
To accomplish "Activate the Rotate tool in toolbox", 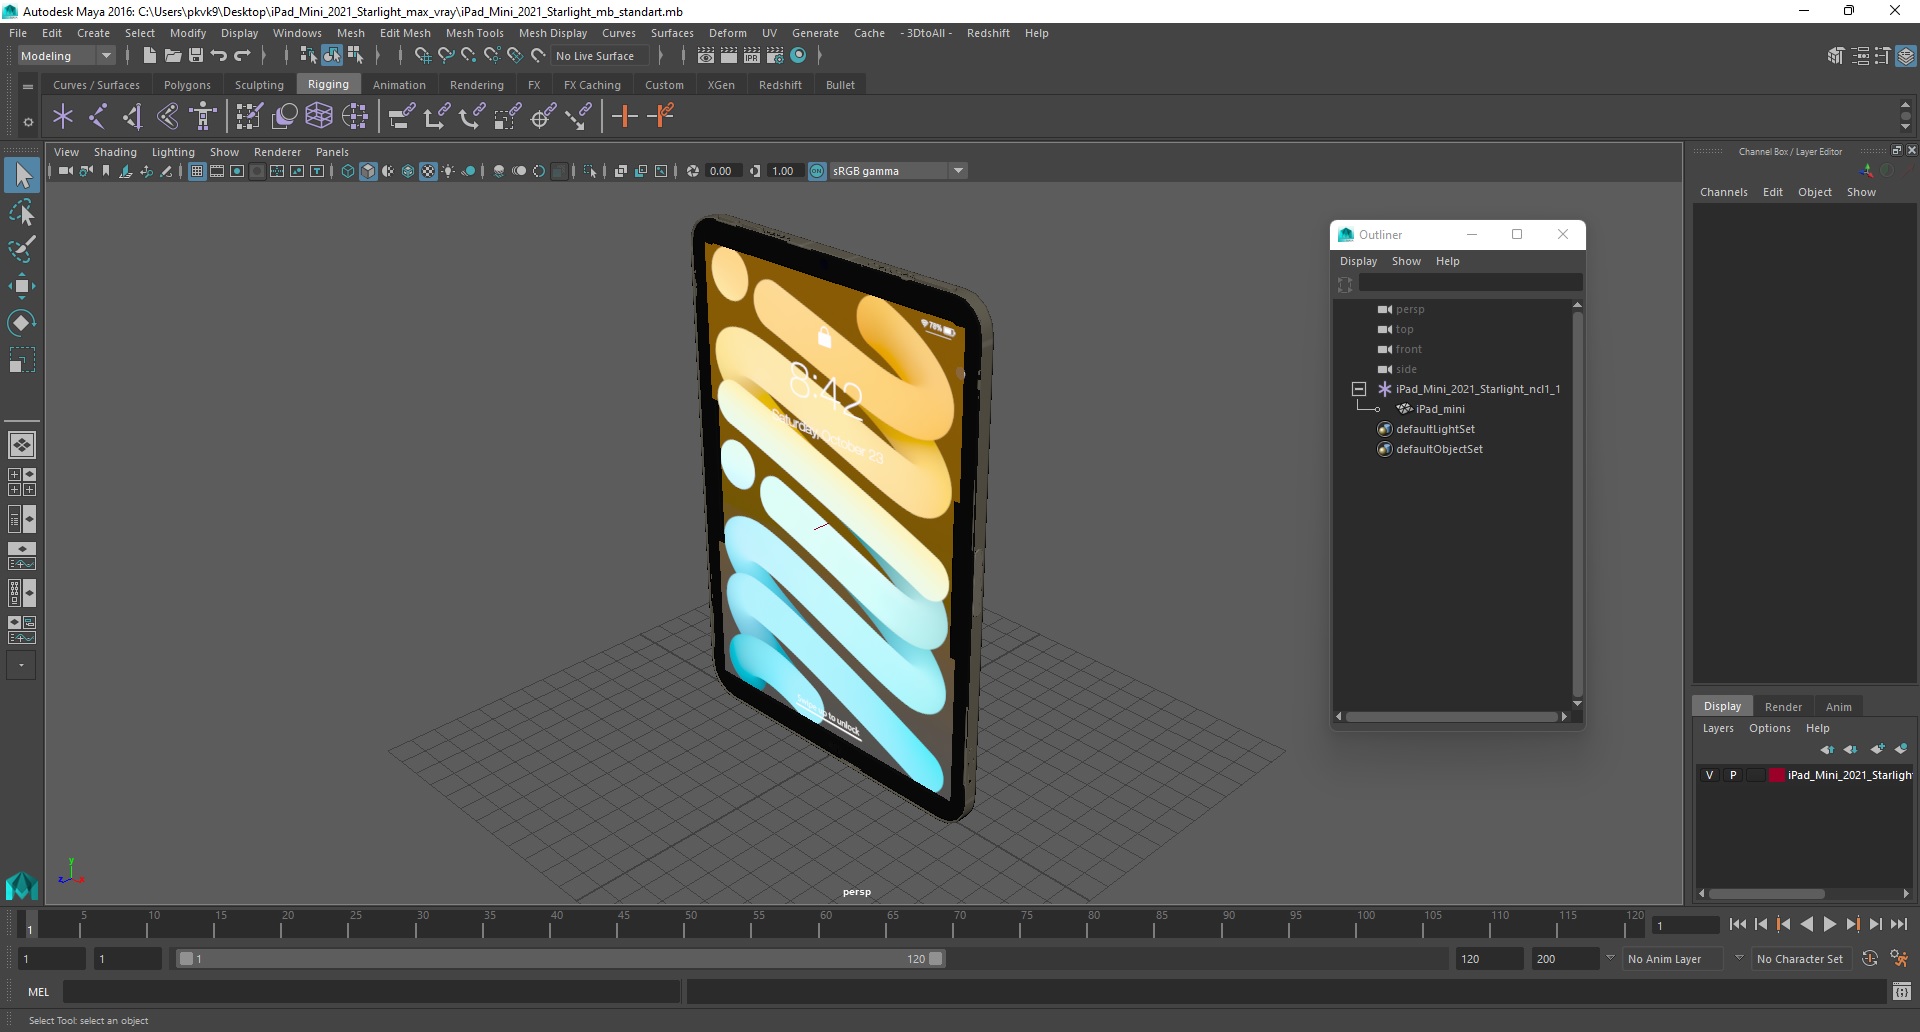I will [22, 322].
